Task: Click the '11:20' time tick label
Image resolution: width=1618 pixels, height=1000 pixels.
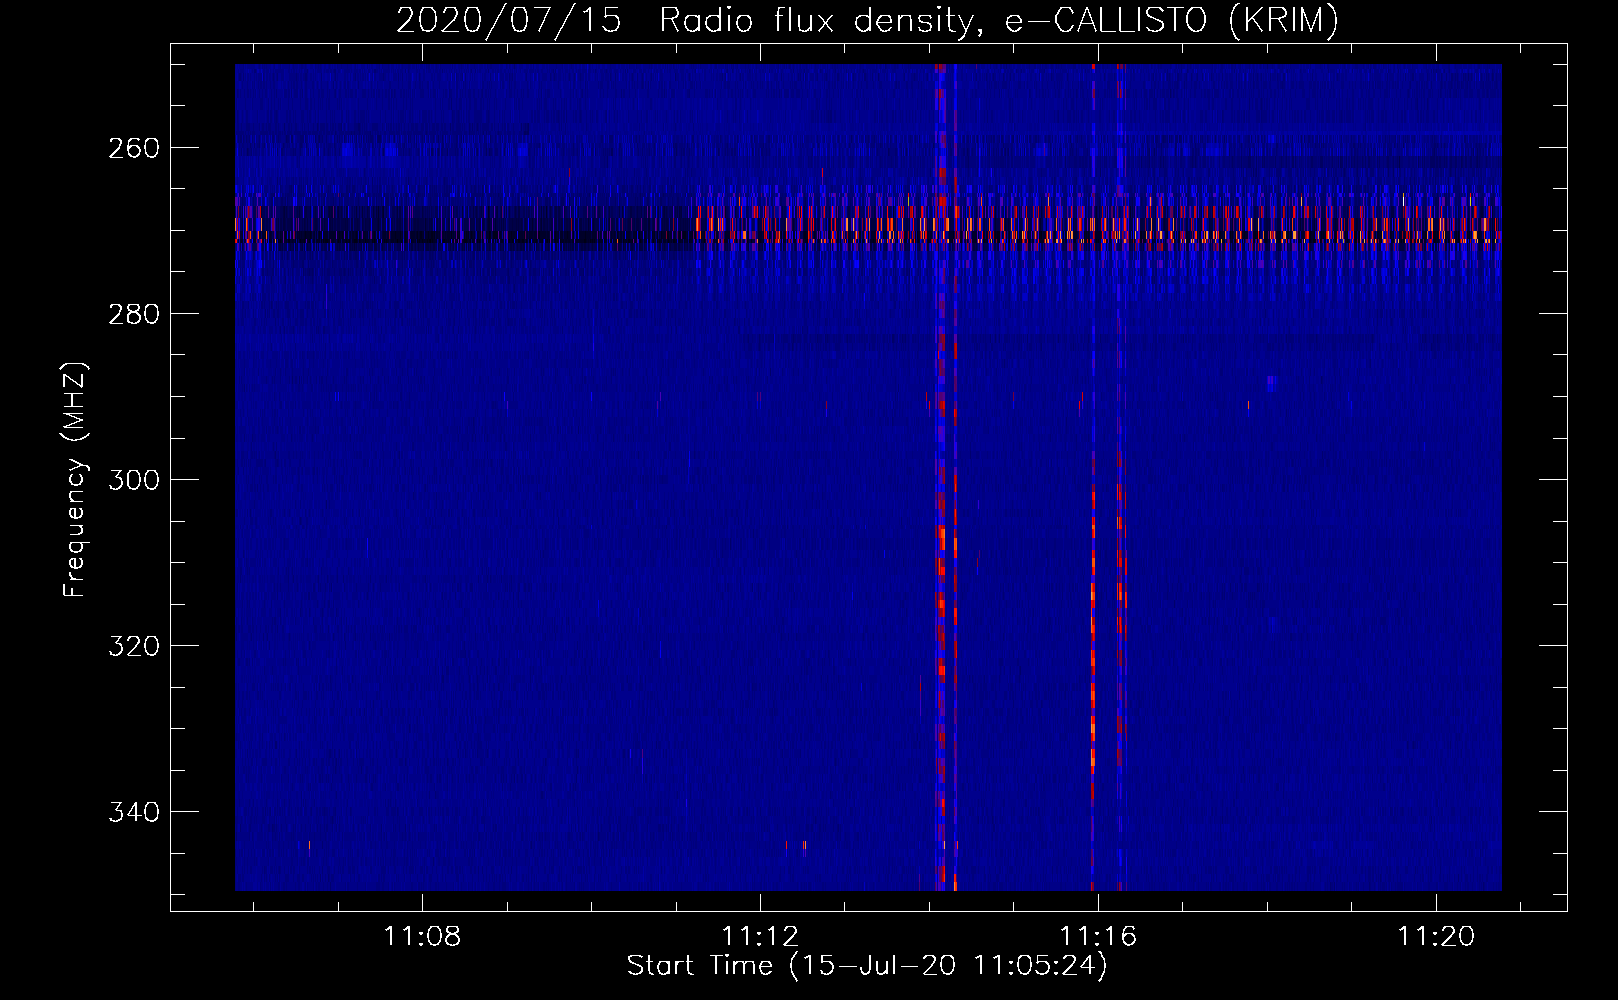Action: pos(1436,936)
